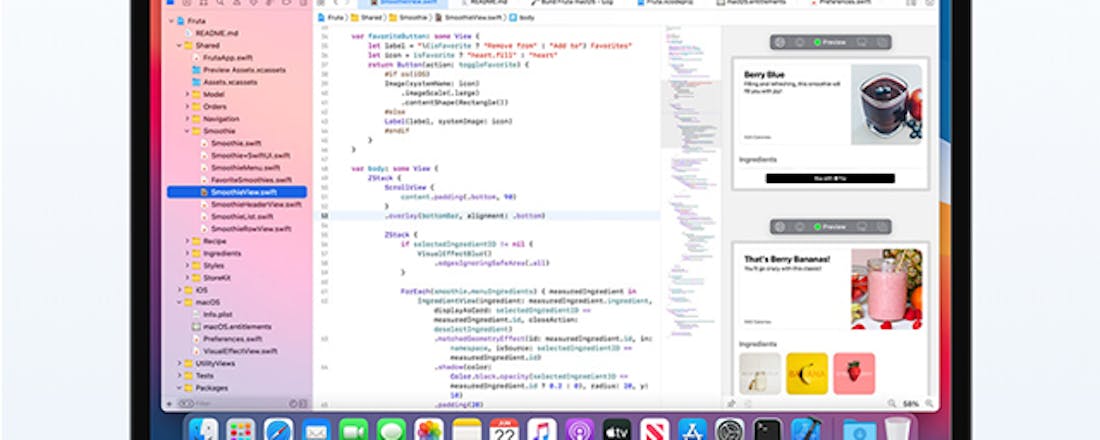Open Downloads folder in the Dock
1100x440 pixels.
859,429
